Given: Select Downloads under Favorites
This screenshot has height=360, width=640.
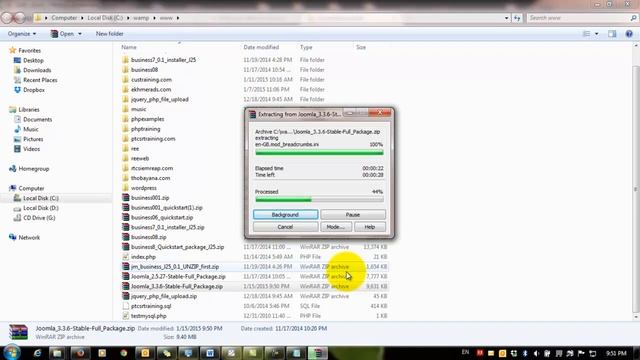Looking at the screenshot, I should pyautogui.click(x=37, y=70).
